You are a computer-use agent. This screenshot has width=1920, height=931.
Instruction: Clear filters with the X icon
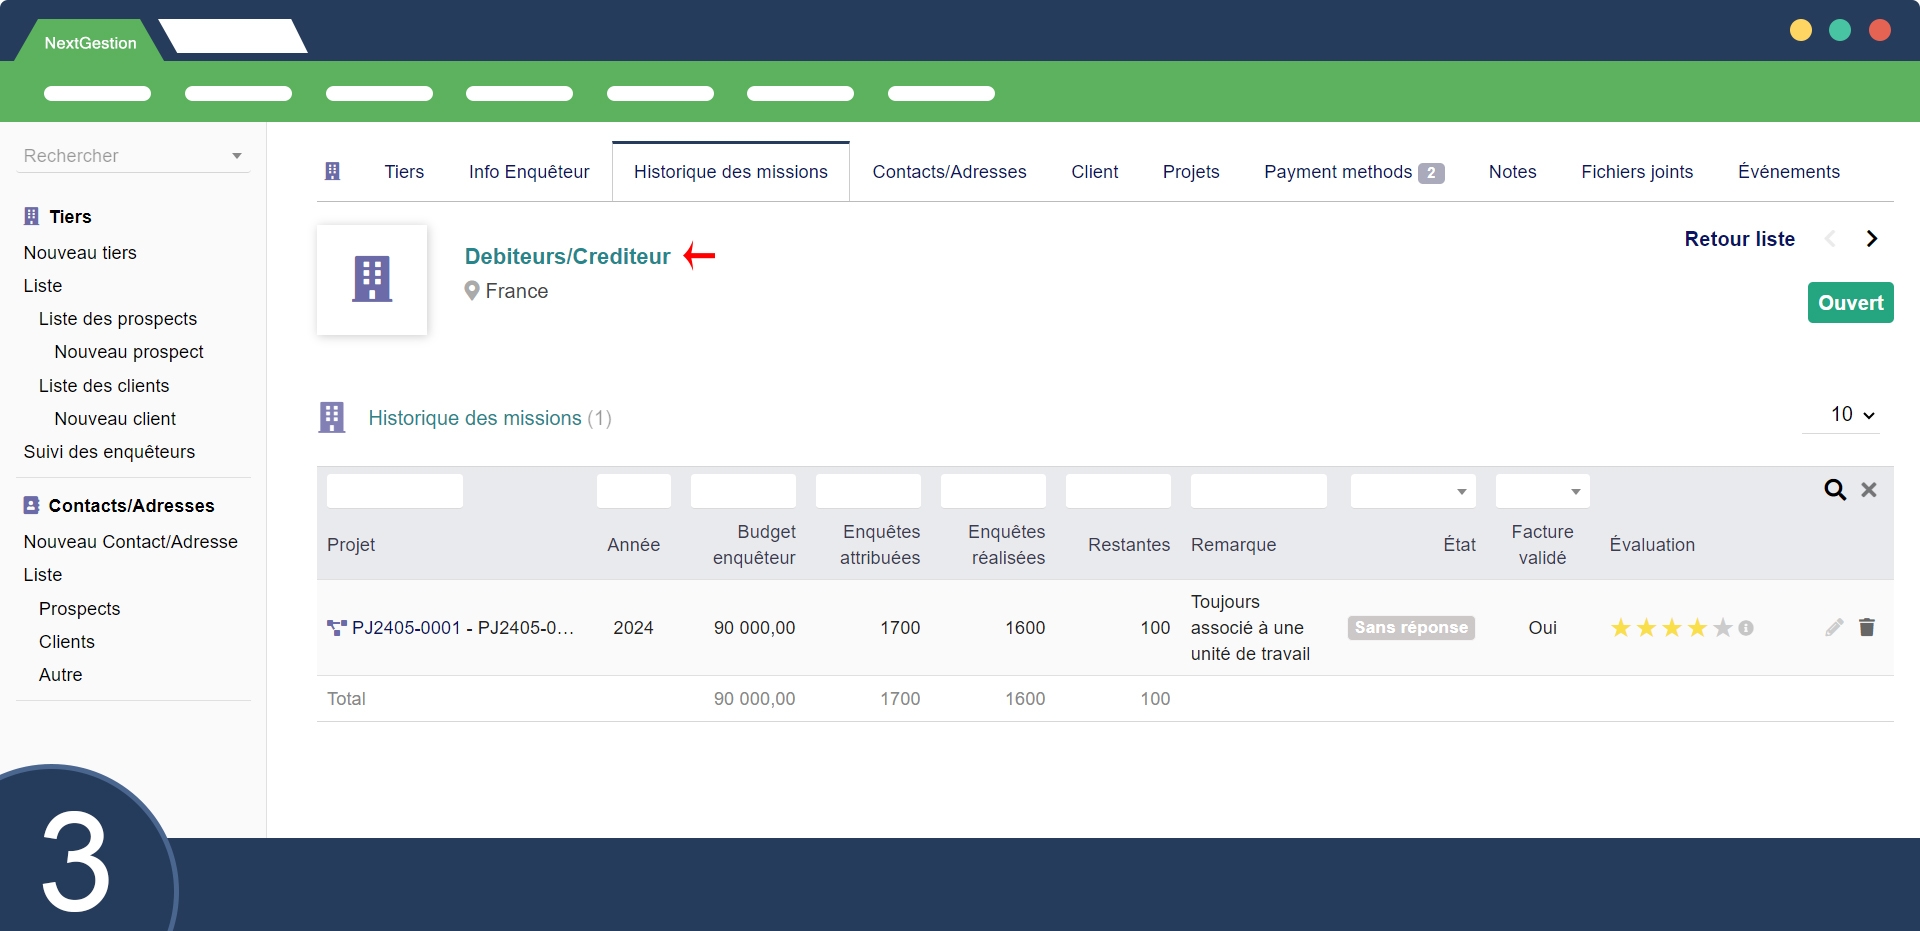[x=1868, y=490]
